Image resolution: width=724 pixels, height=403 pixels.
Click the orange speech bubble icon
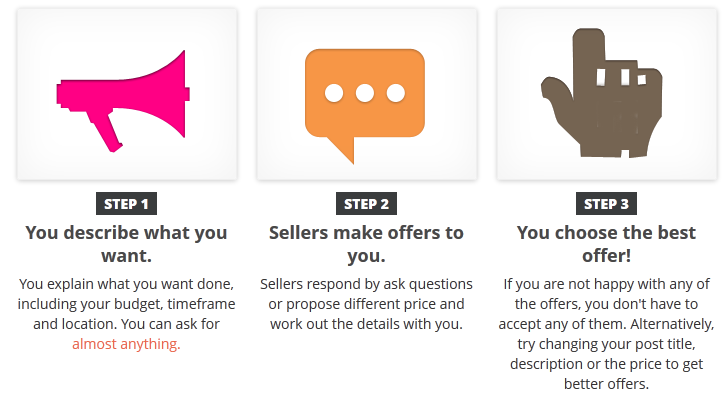[x=365, y=106]
